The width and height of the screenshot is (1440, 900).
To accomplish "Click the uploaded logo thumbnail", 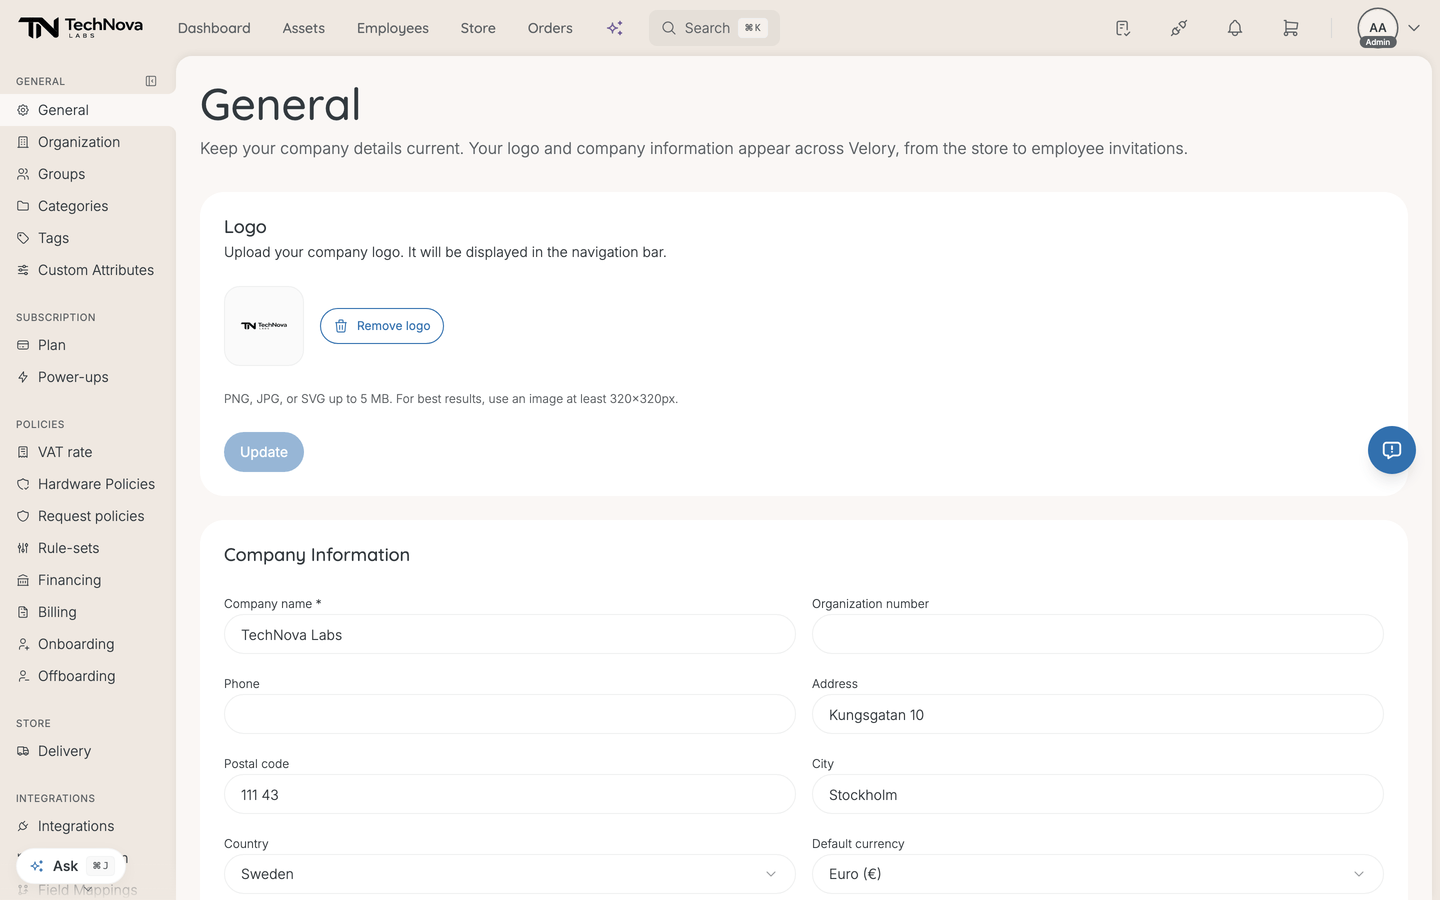I will pos(264,326).
